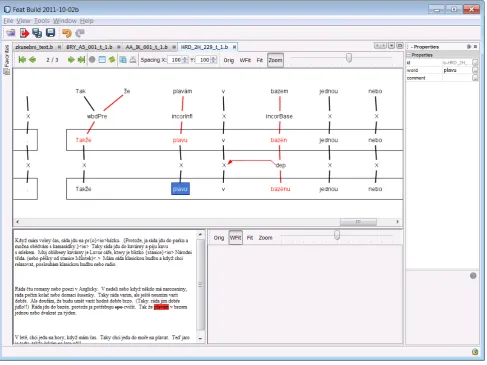Viewport: 487px width, 365px height.
Task: Close the HRD_2H_228_t_1.b tab
Action: click(x=234, y=47)
